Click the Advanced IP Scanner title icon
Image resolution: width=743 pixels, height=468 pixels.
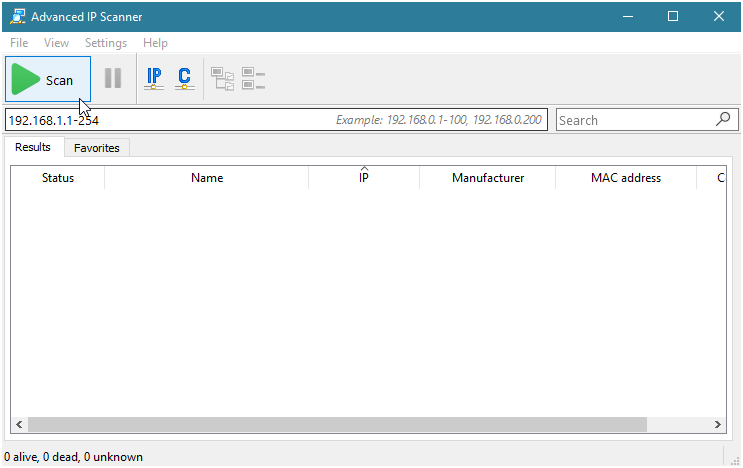16,17
